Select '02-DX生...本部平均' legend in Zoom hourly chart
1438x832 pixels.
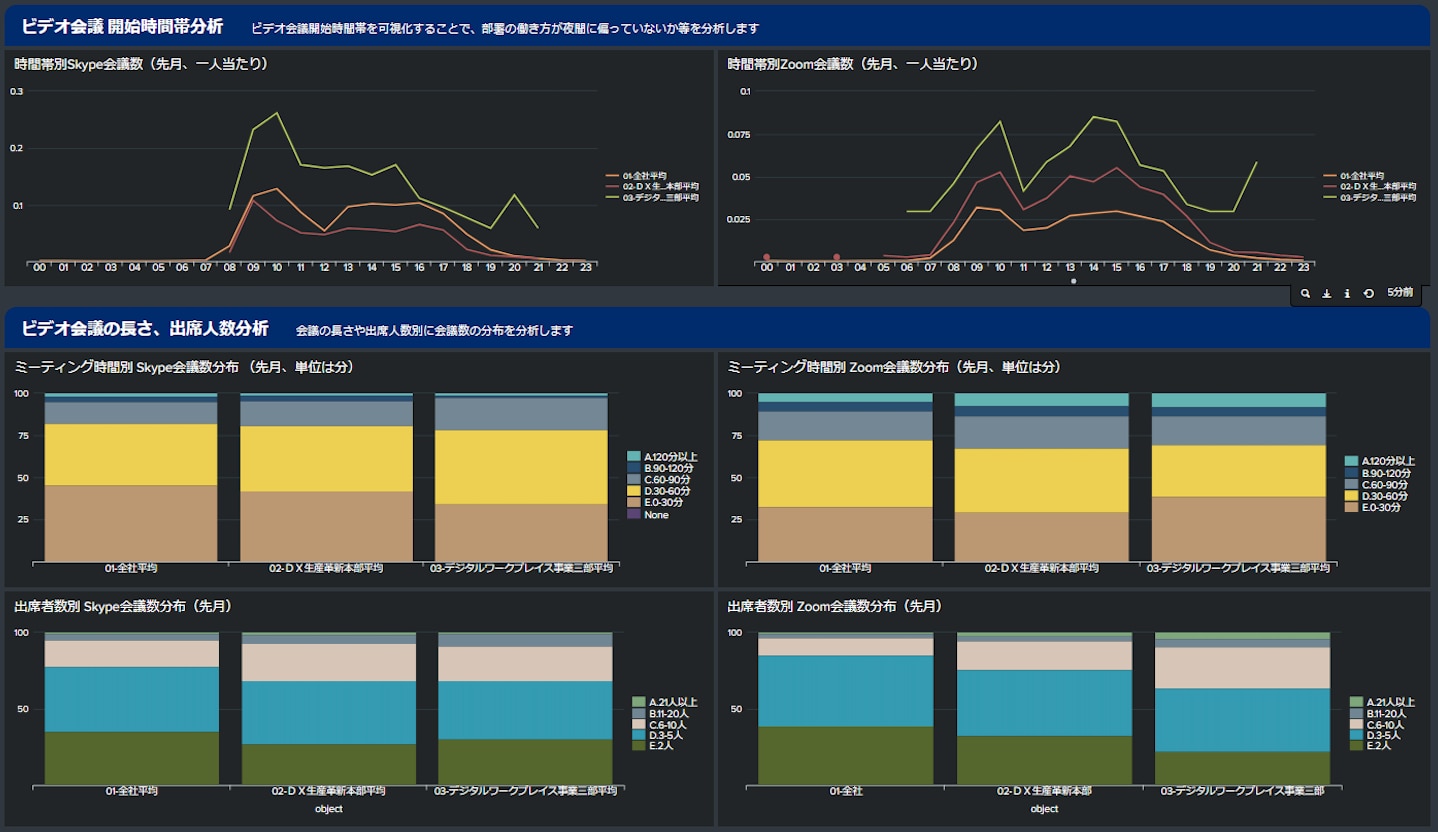(x=1369, y=186)
